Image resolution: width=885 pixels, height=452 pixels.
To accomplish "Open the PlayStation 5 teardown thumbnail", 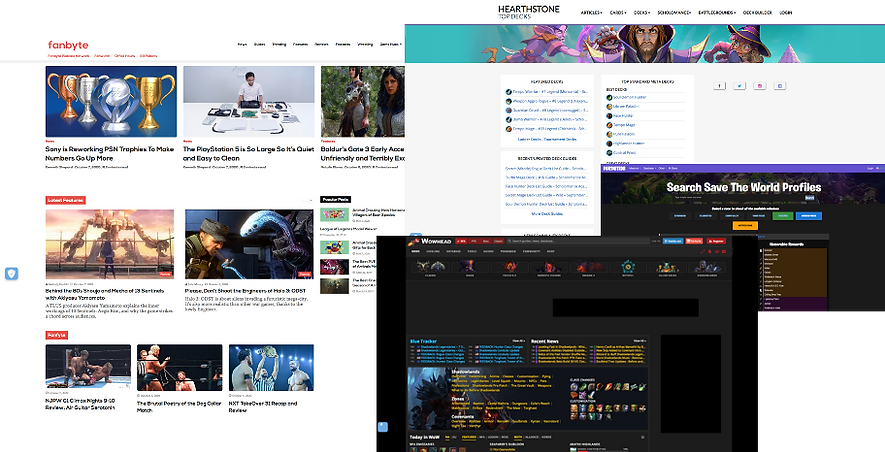I will pos(249,102).
